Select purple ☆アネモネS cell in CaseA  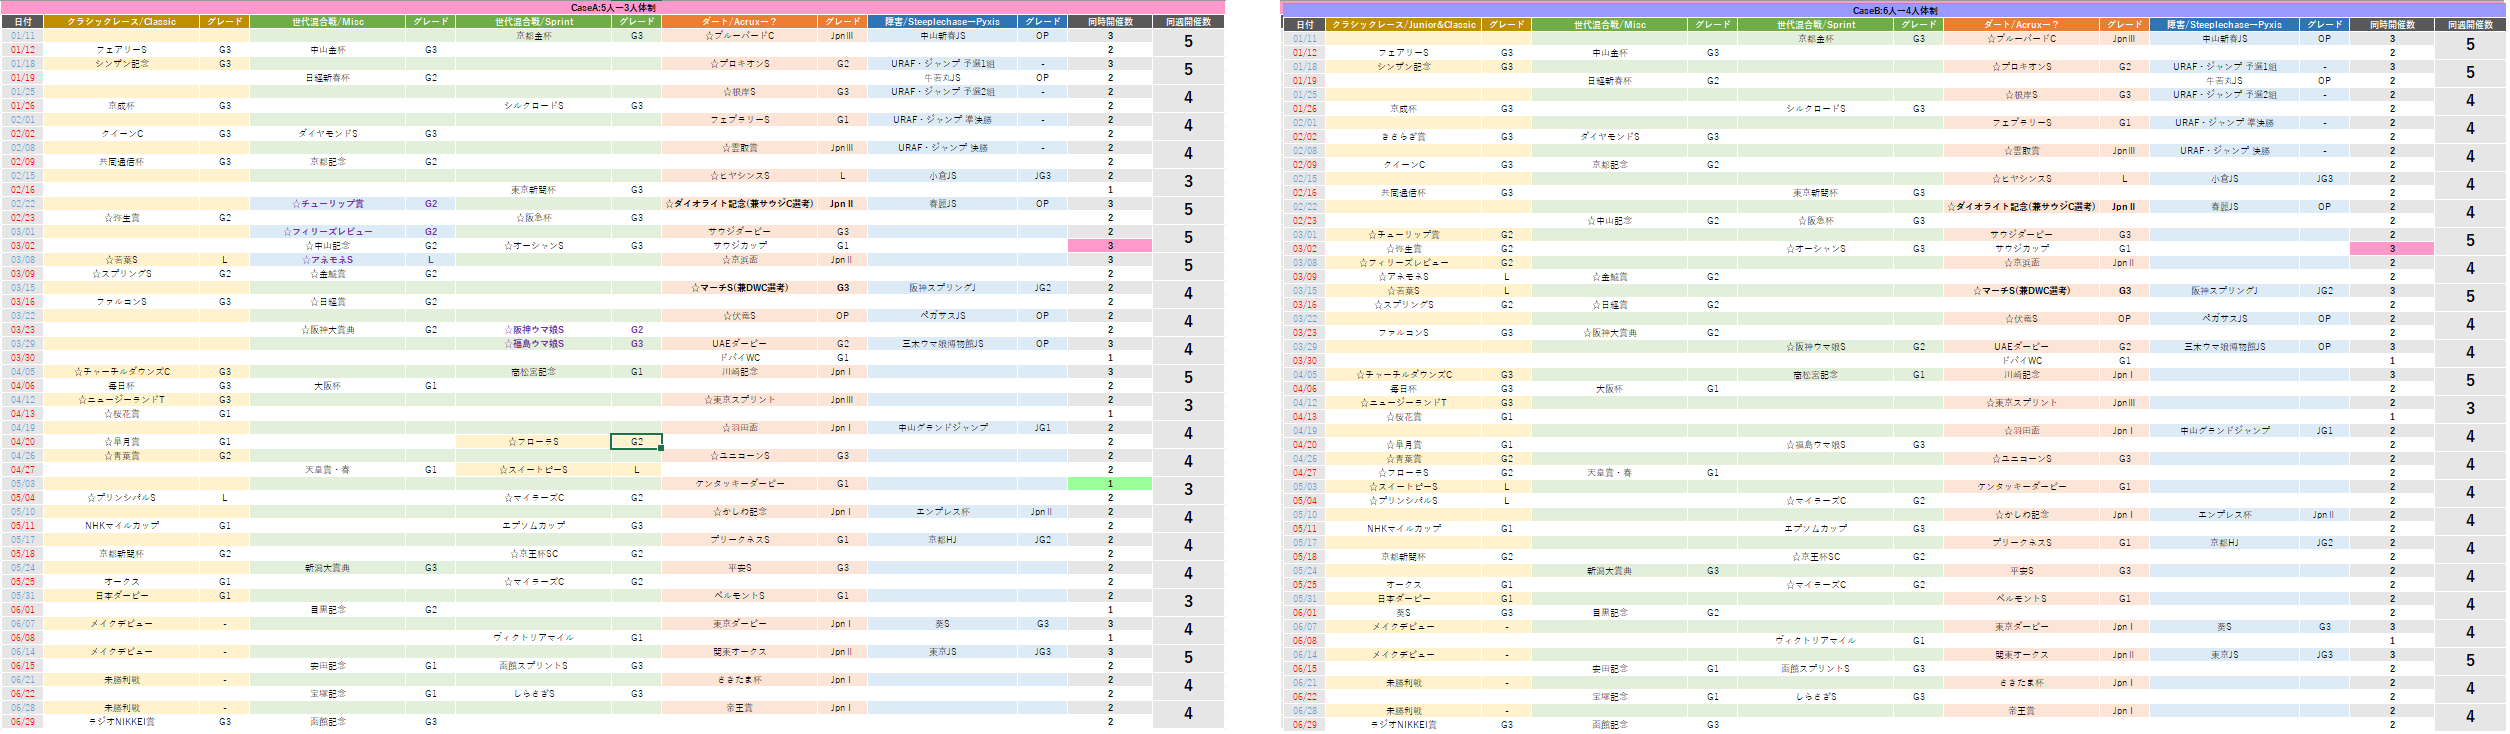coord(328,259)
